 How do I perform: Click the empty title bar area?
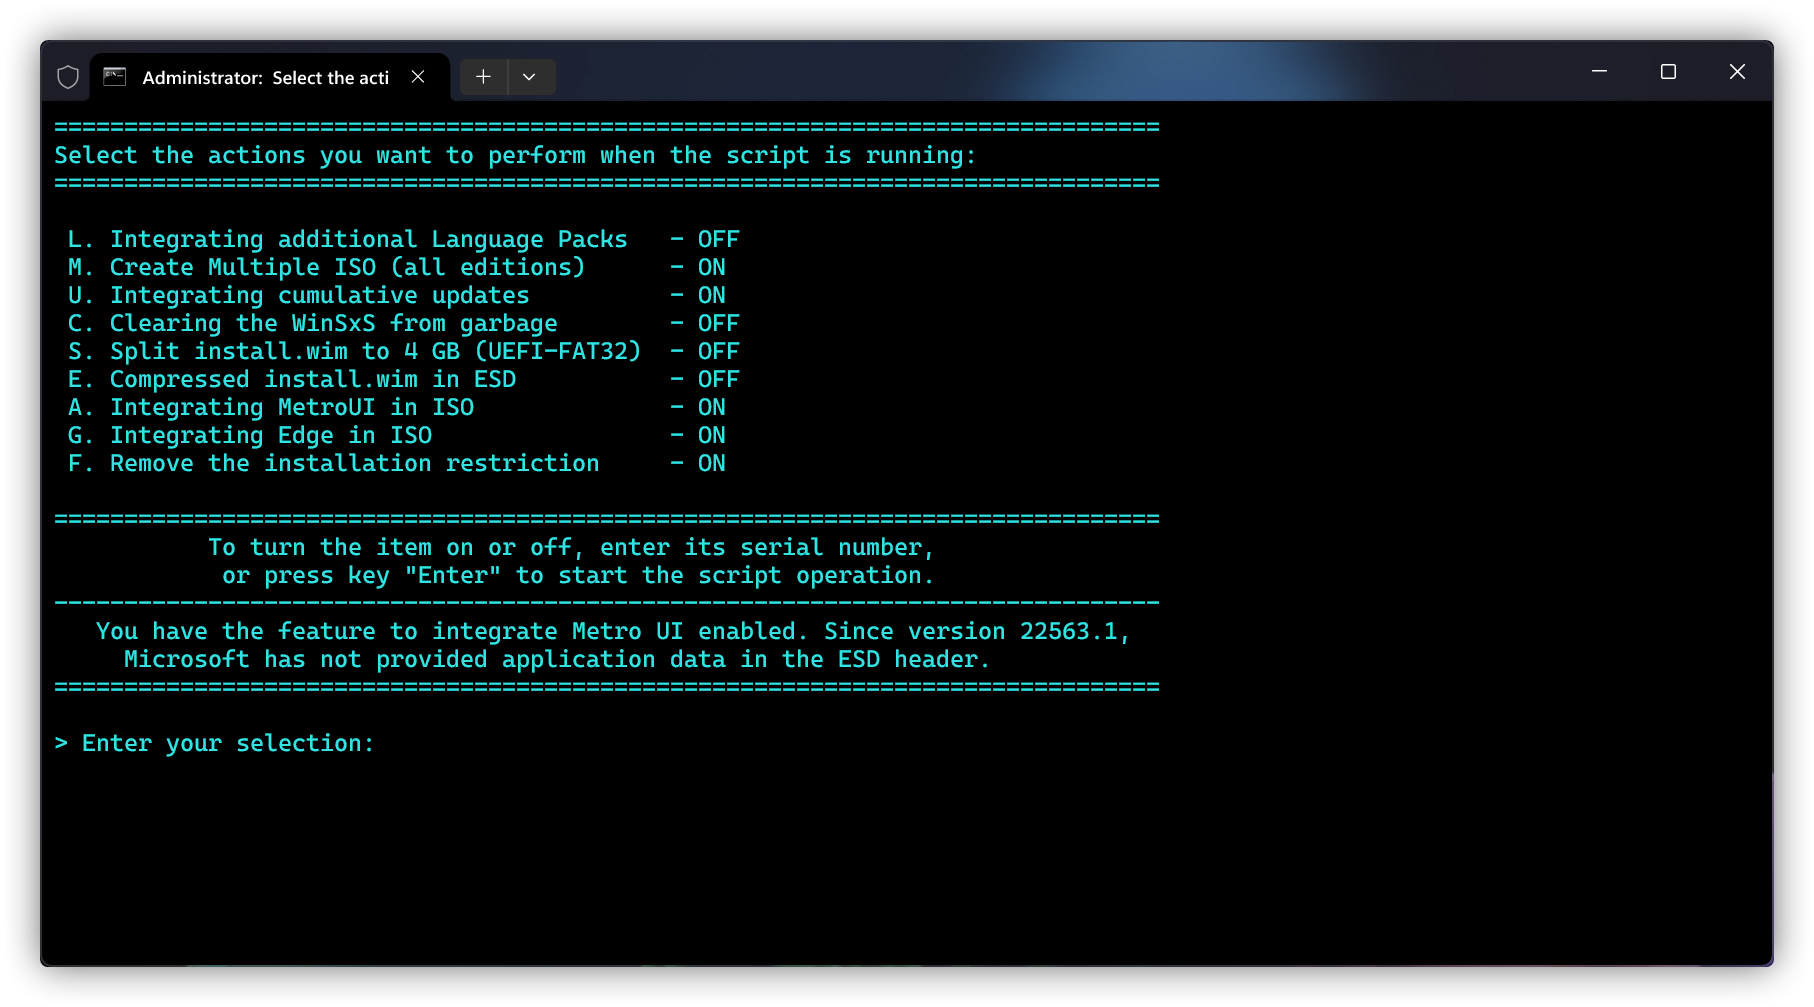(x=1000, y=72)
